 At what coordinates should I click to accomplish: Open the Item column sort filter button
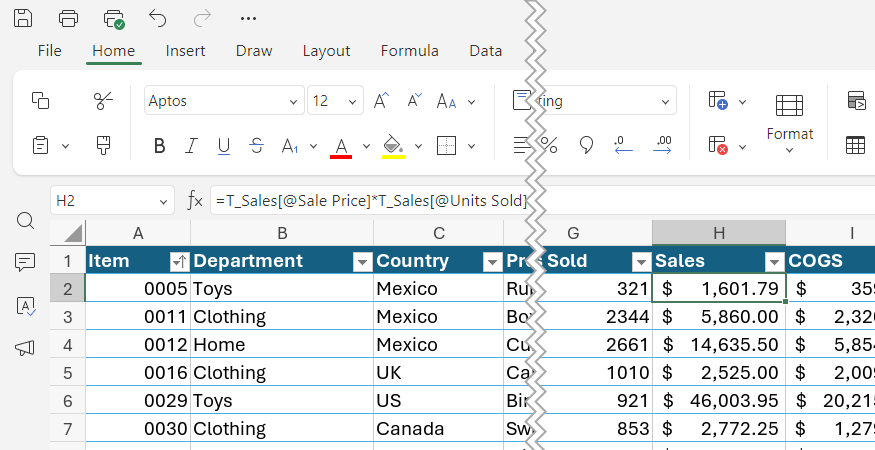[x=180, y=261]
